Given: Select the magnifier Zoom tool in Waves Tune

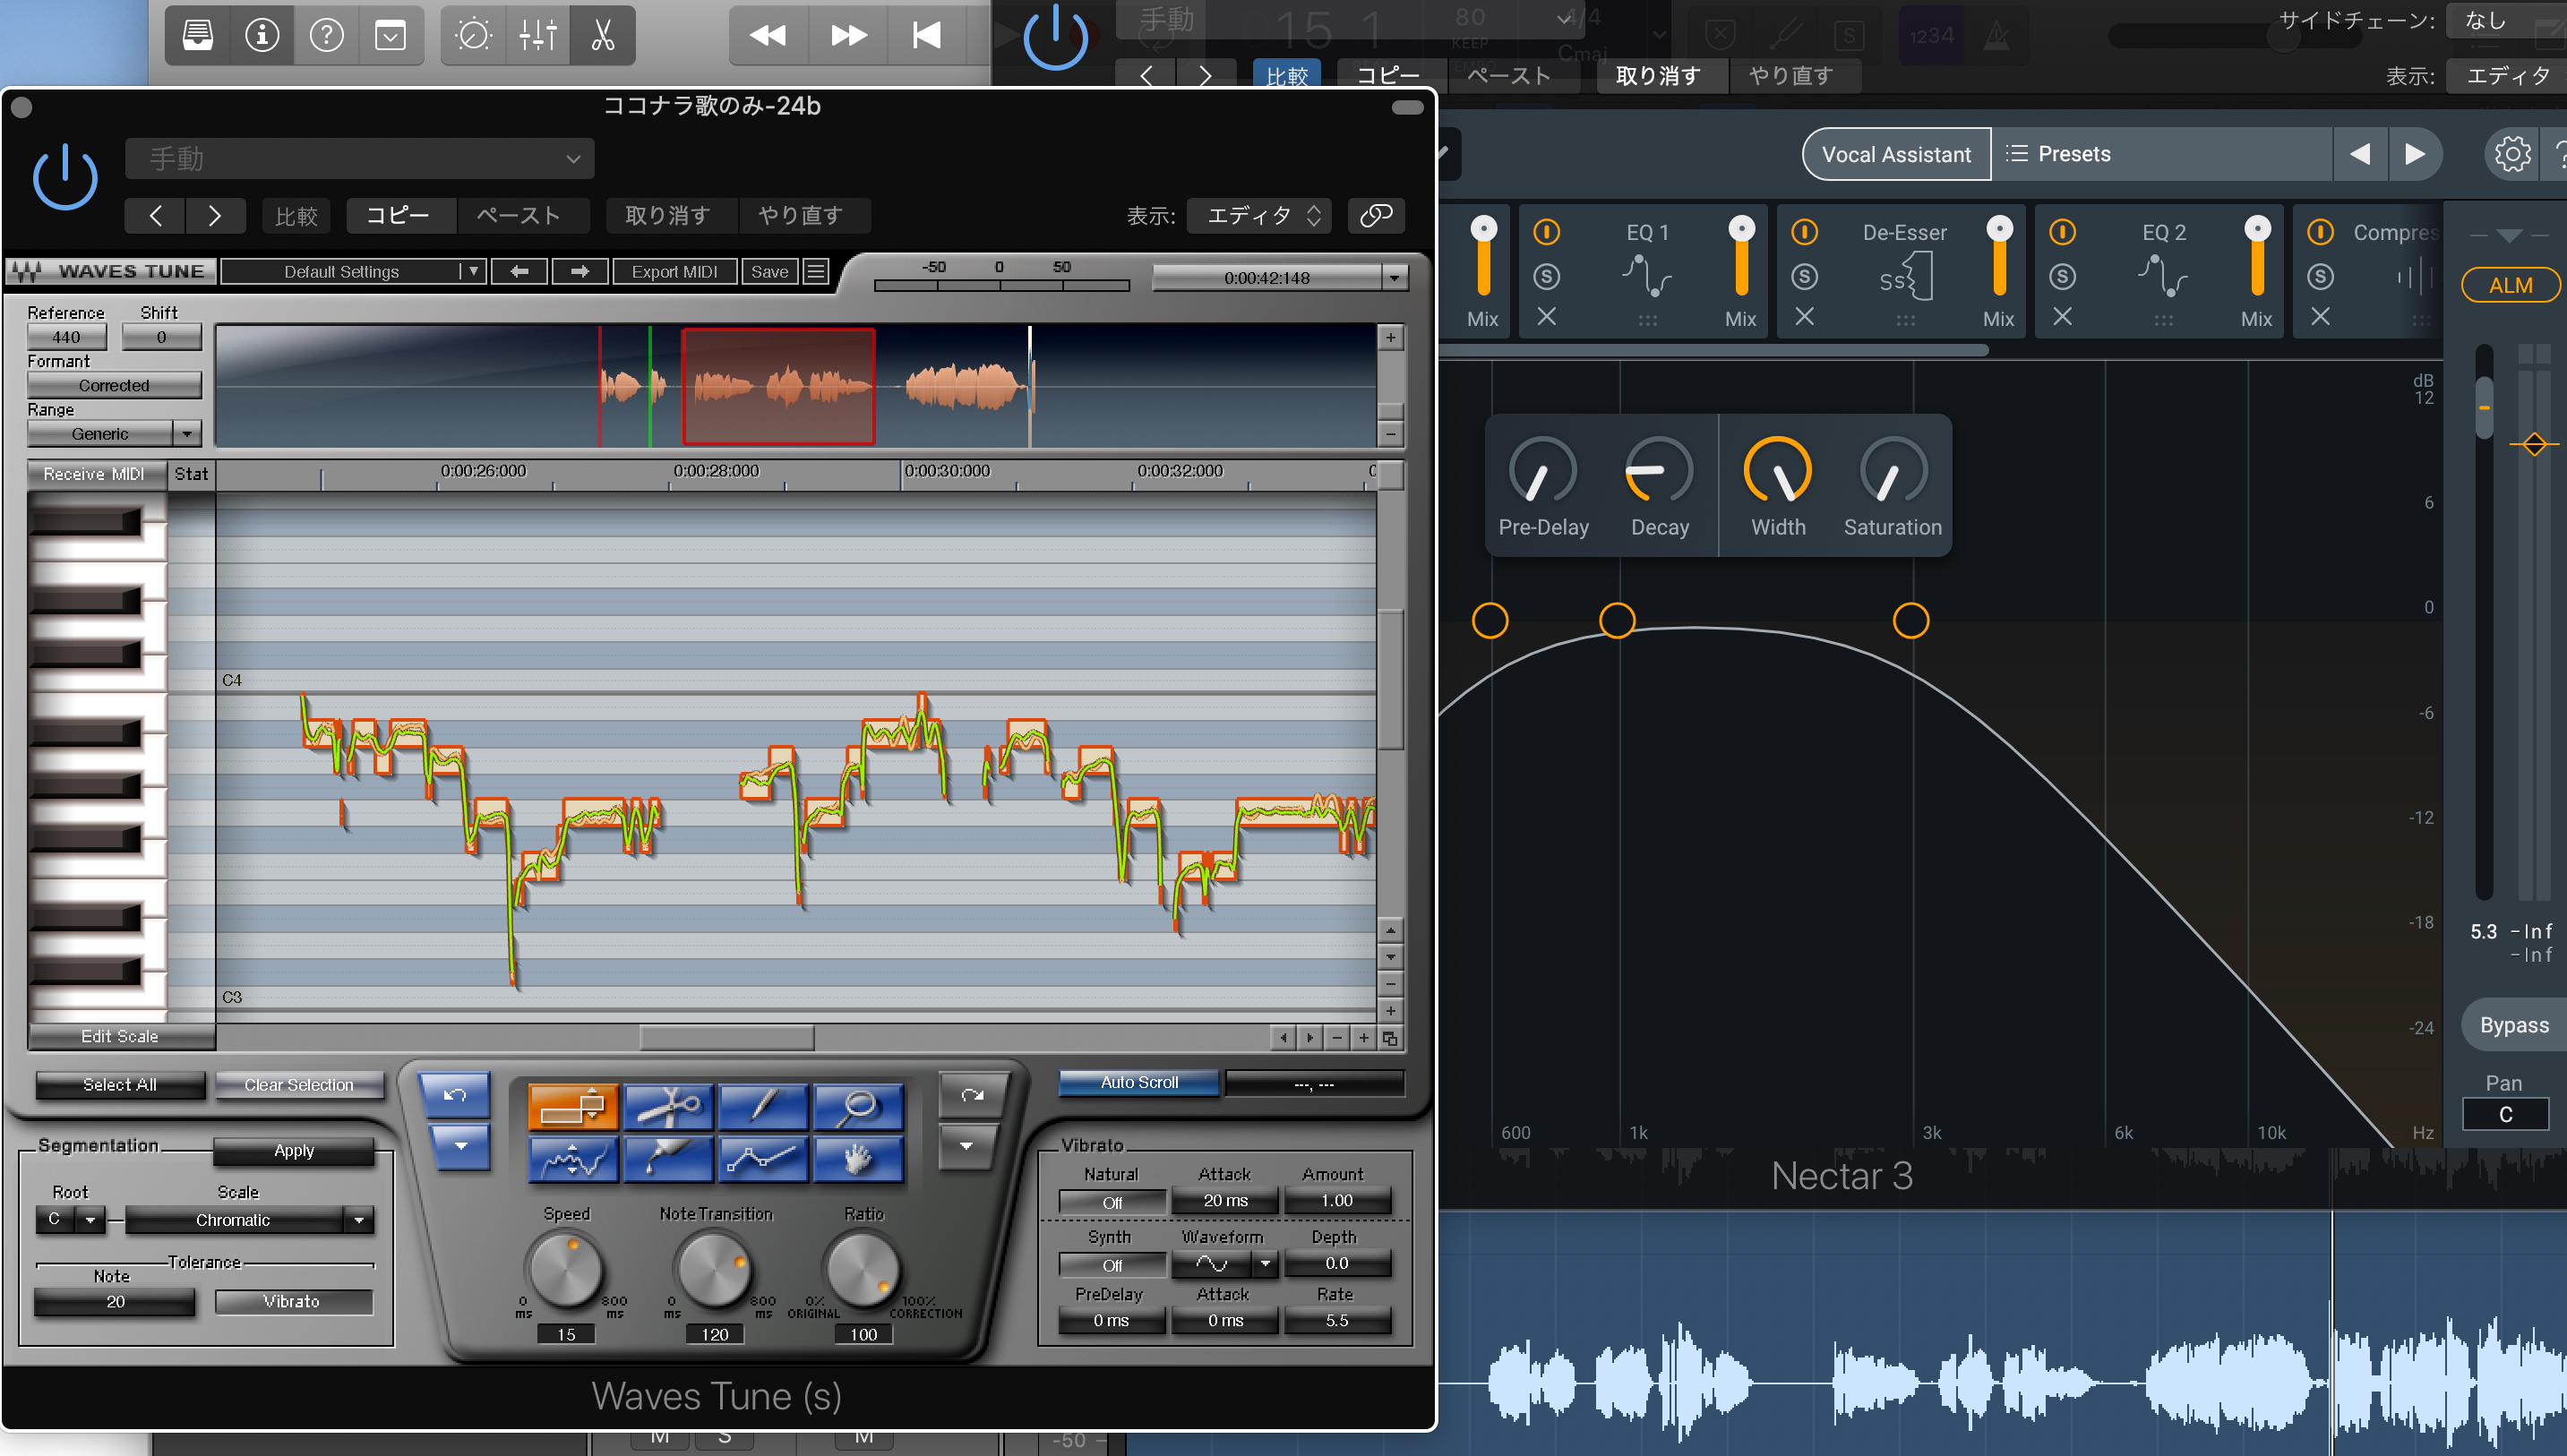Looking at the screenshot, I should click(858, 1107).
